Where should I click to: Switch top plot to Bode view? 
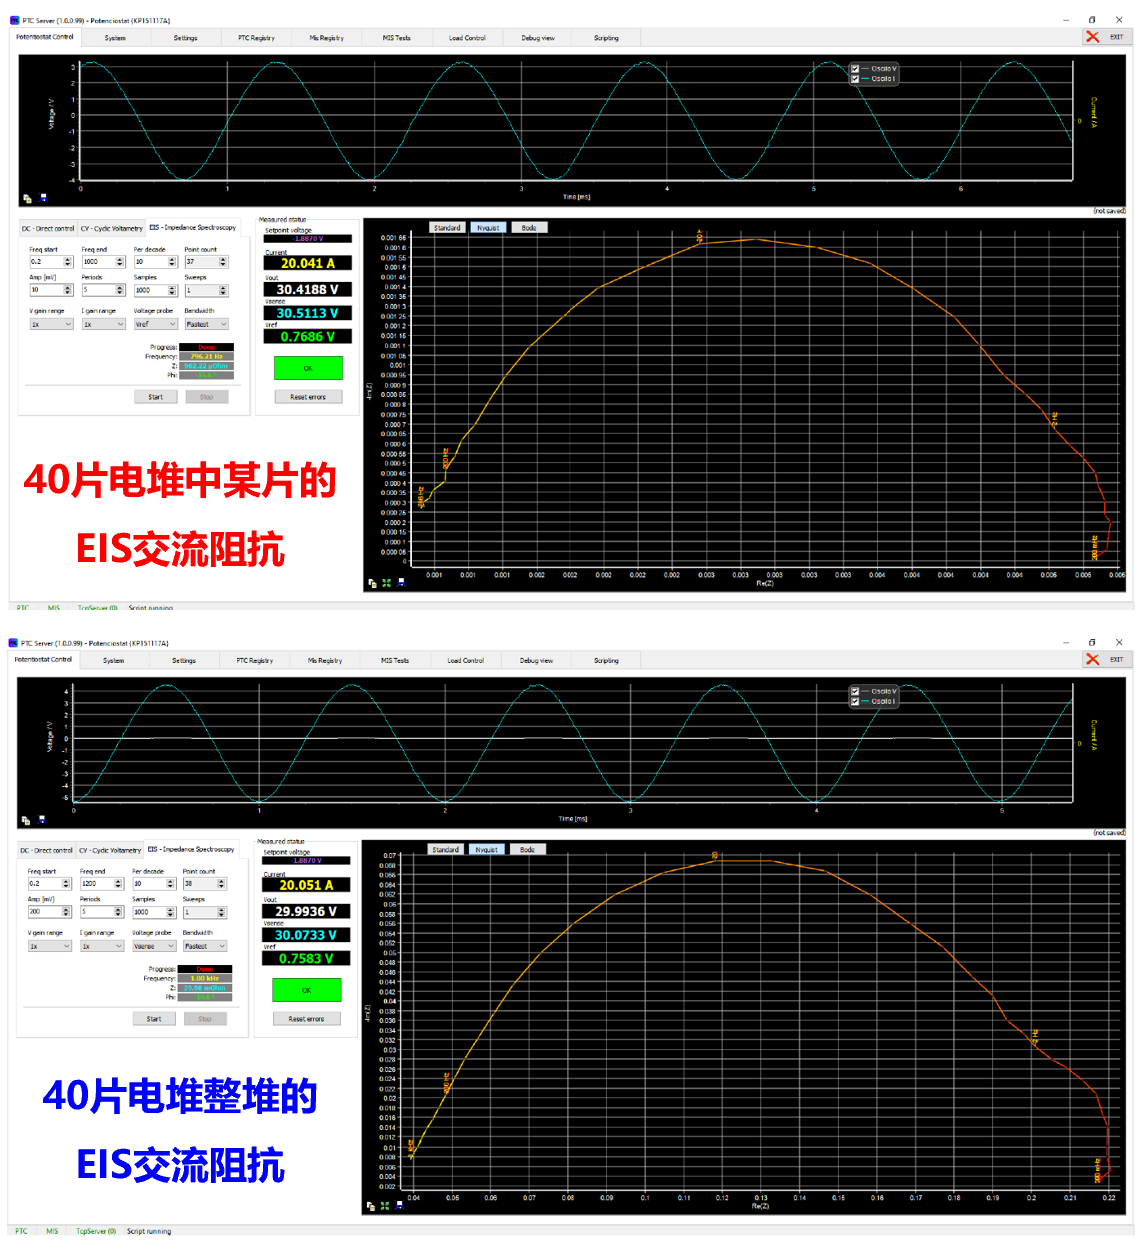click(x=529, y=228)
